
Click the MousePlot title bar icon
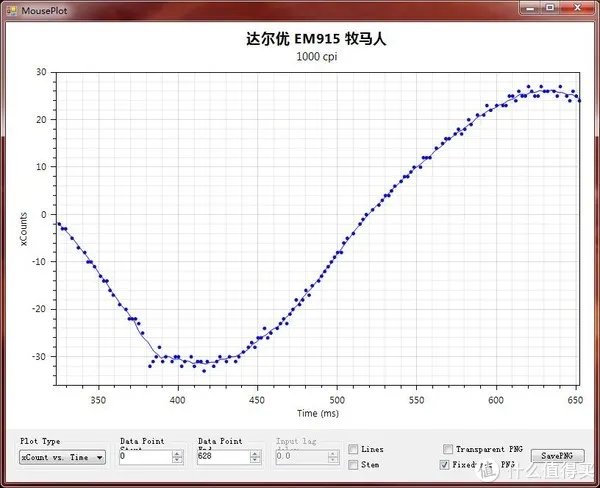tap(11, 10)
